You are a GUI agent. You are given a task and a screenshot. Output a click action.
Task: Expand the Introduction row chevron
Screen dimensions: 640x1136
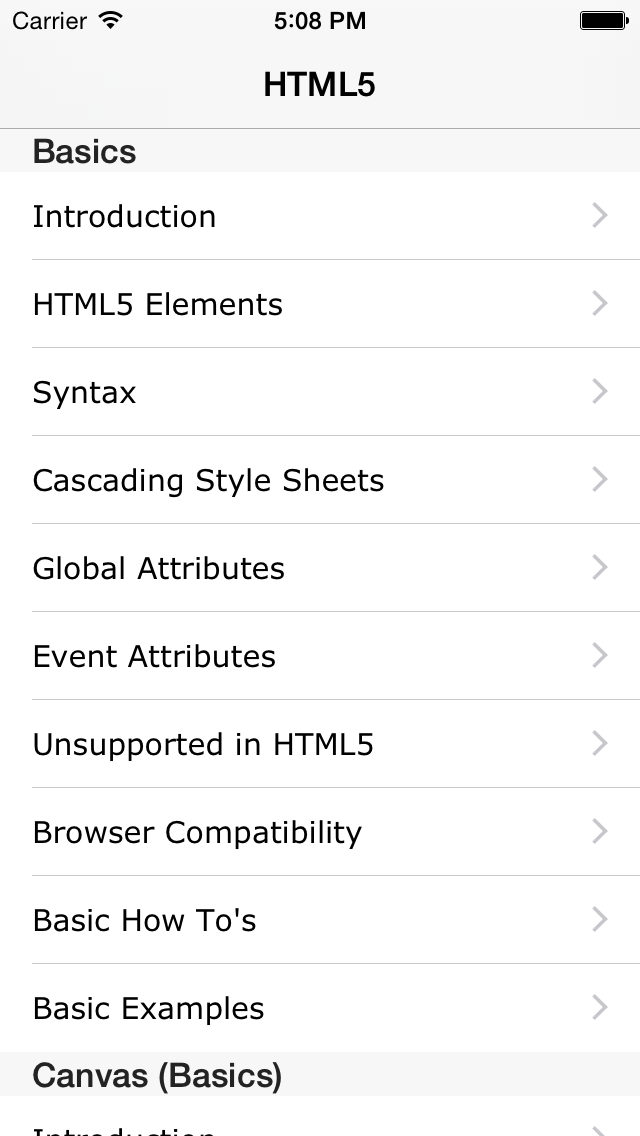click(599, 215)
